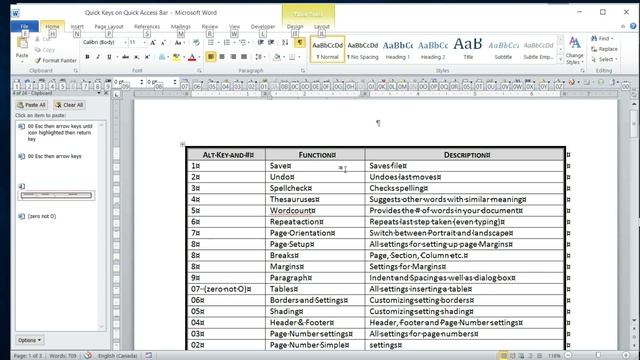640x360 pixels.
Task: Open the Text Effects button
Action: point(162,57)
